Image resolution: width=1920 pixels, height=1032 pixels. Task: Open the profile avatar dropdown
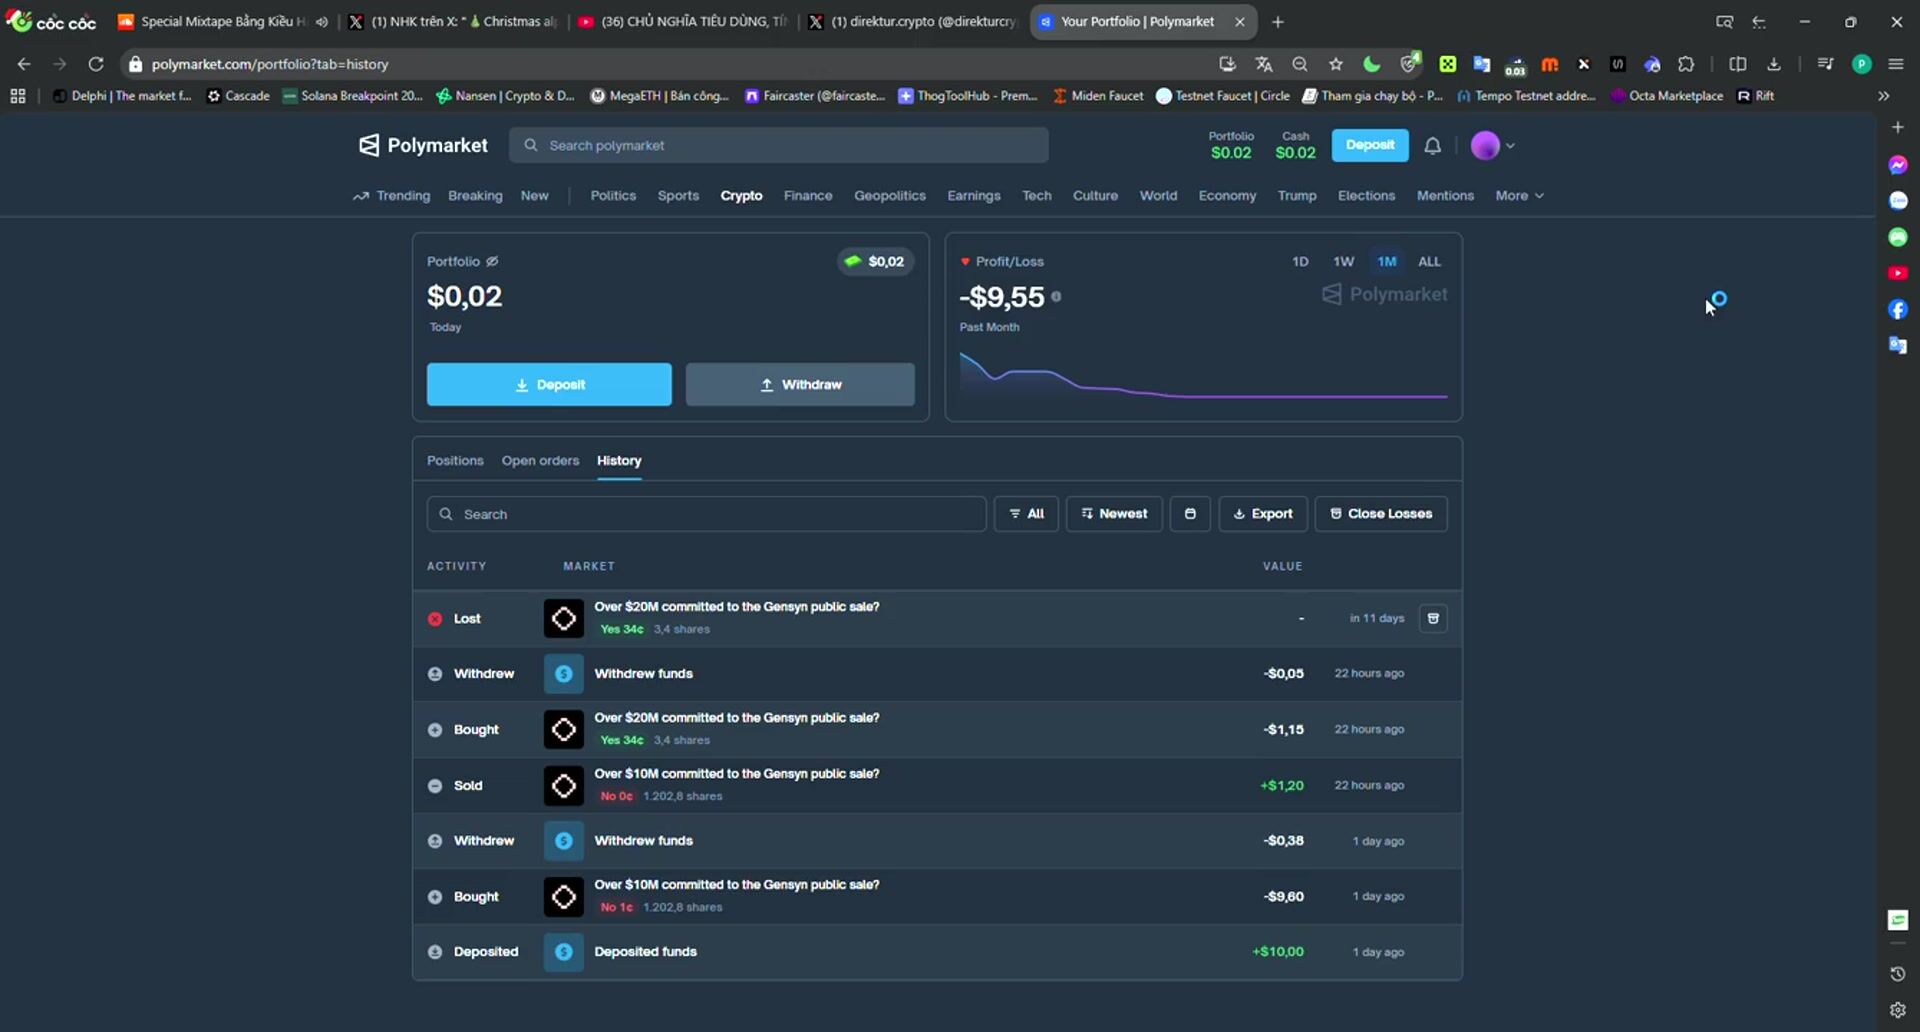tap(1493, 146)
